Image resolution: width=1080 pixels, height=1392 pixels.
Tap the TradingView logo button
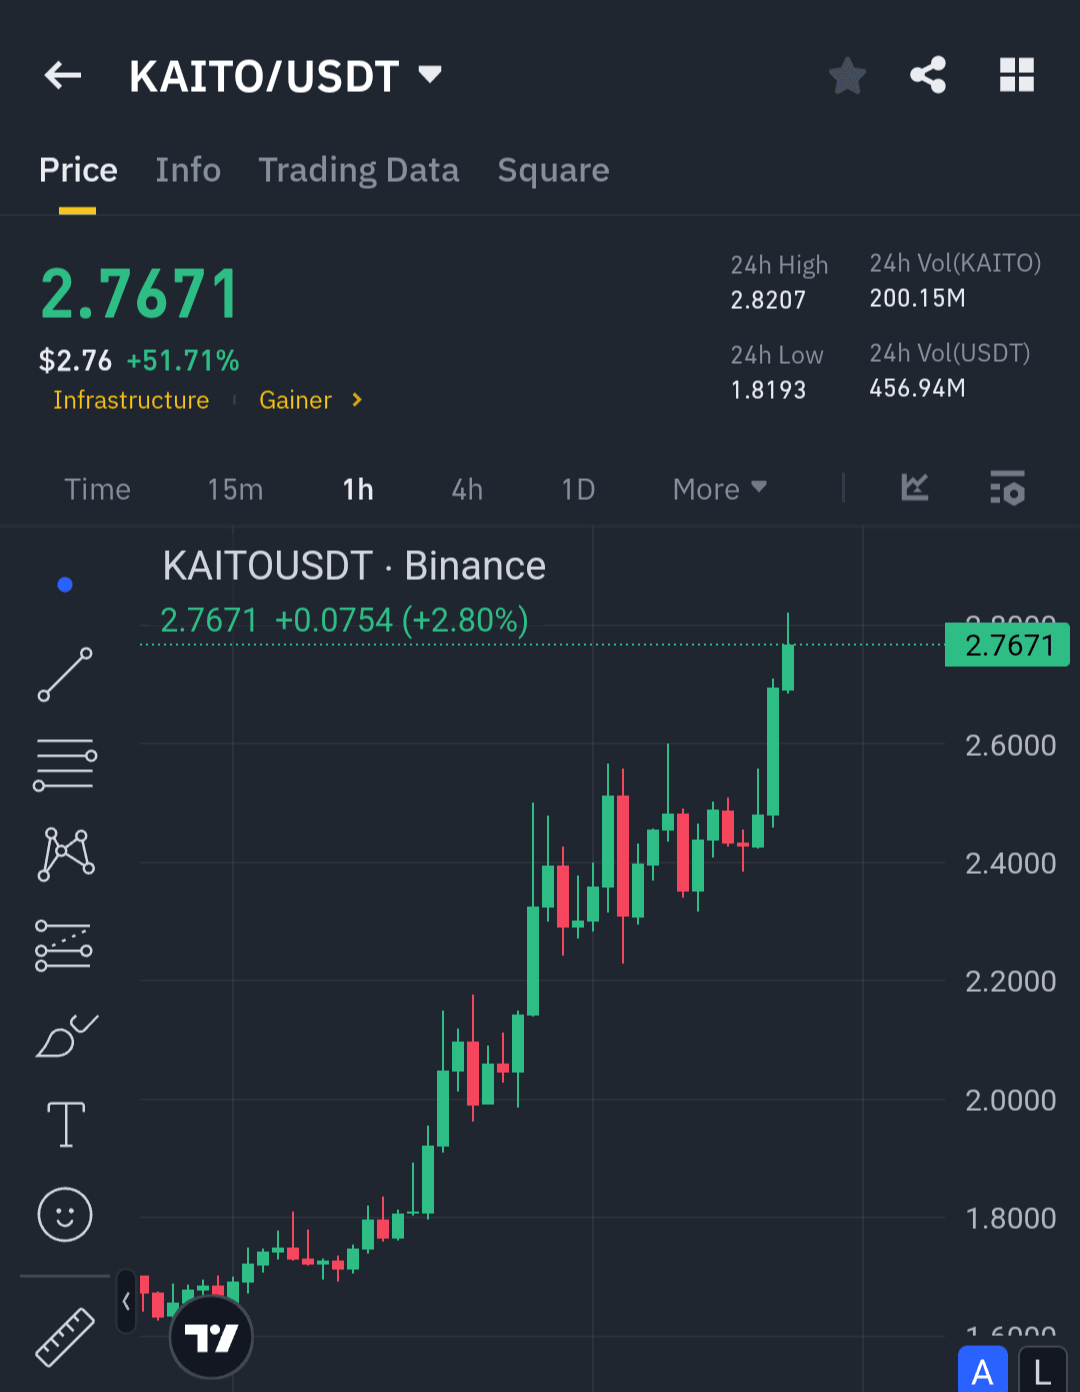[x=211, y=1337]
